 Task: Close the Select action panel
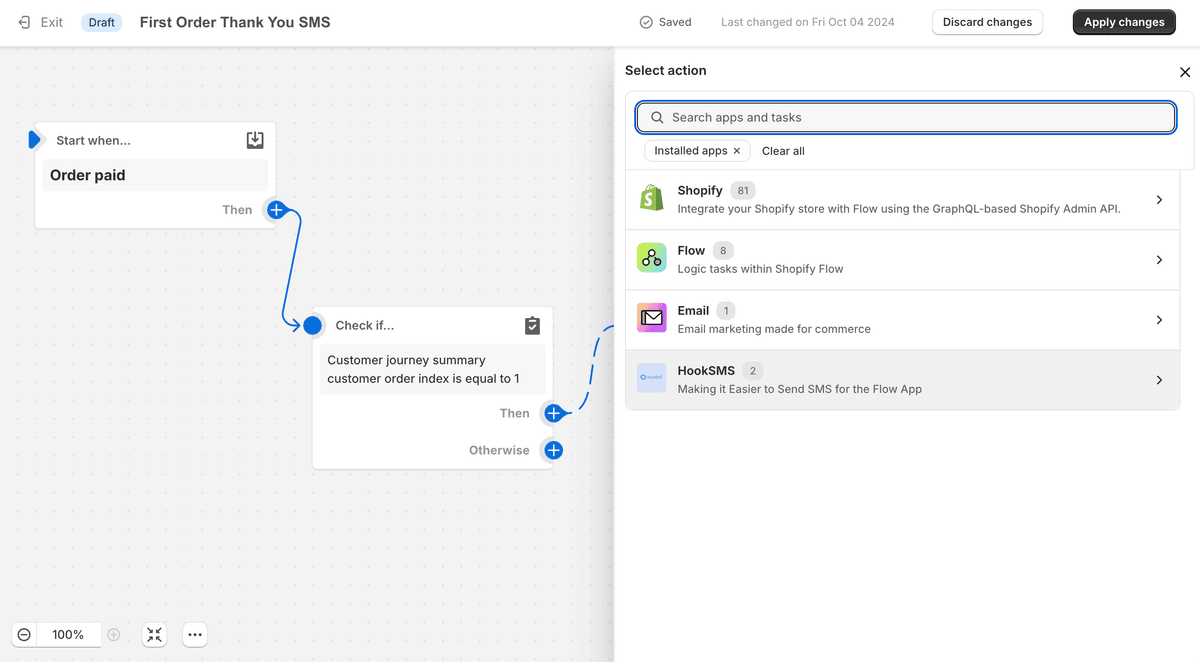pos(1185,72)
